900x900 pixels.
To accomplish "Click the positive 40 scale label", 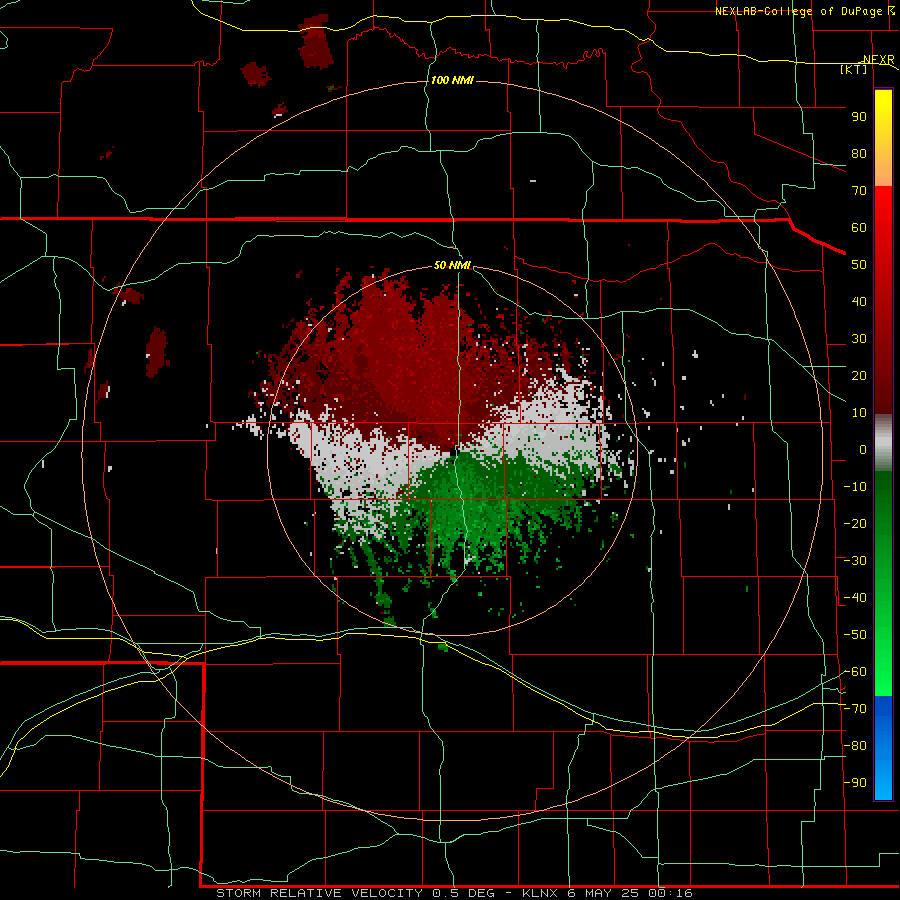I will pos(859,302).
